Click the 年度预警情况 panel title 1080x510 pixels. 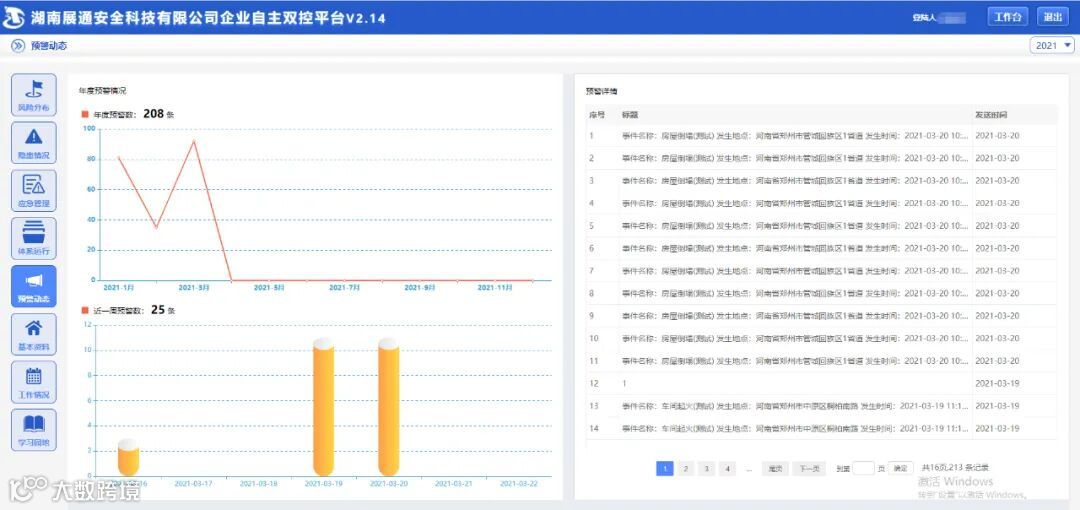[103, 90]
